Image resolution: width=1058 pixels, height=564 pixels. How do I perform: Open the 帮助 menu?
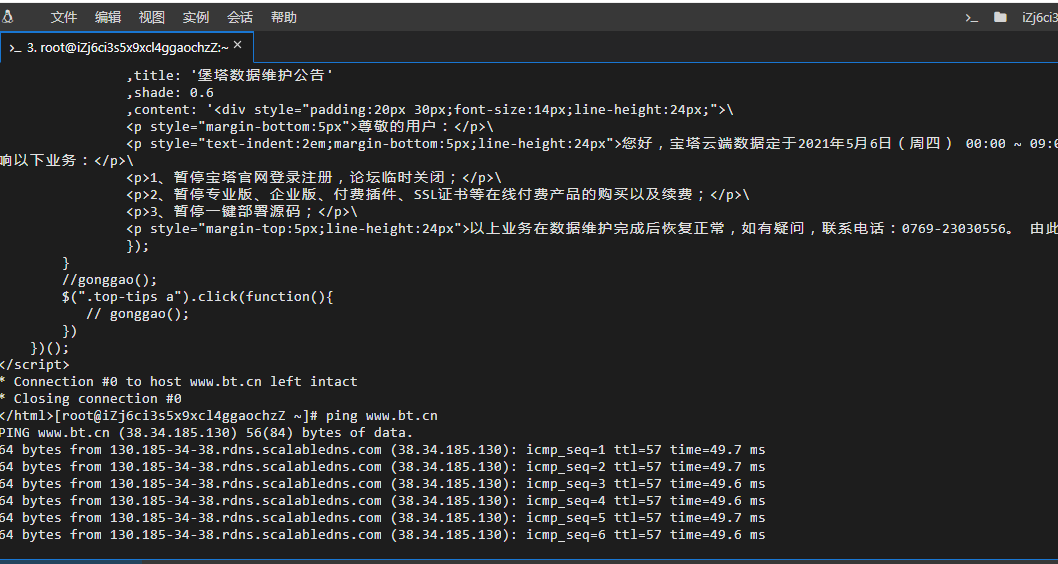tap(283, 18)
